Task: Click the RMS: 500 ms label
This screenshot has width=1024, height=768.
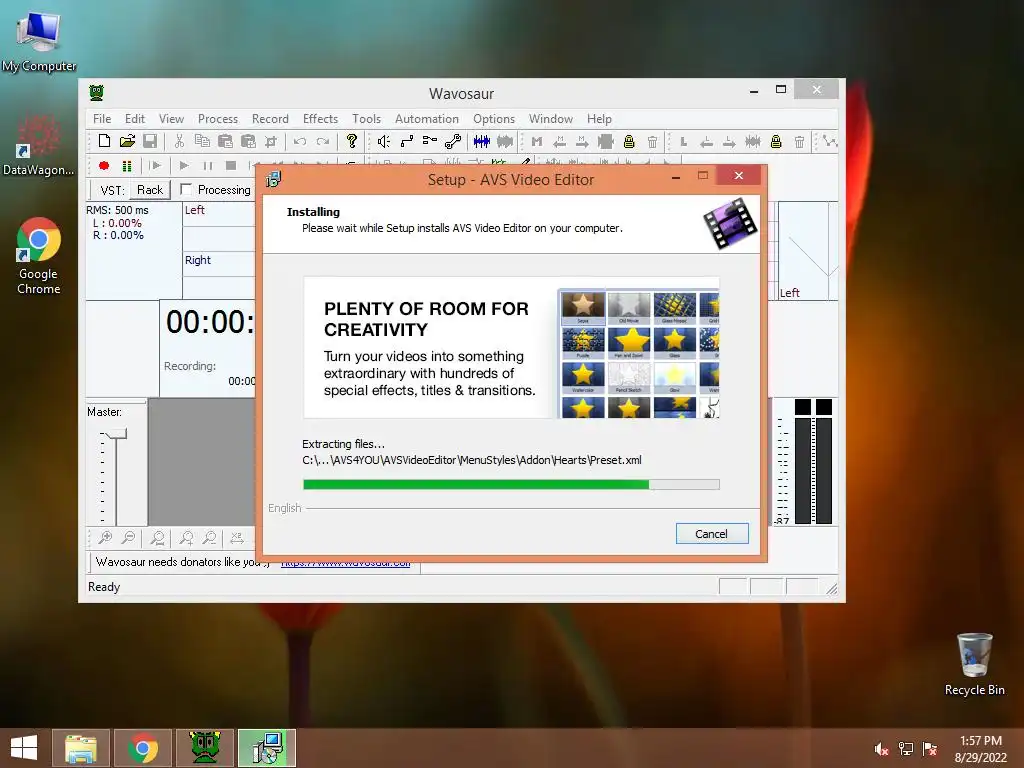Action: (118, 210)
